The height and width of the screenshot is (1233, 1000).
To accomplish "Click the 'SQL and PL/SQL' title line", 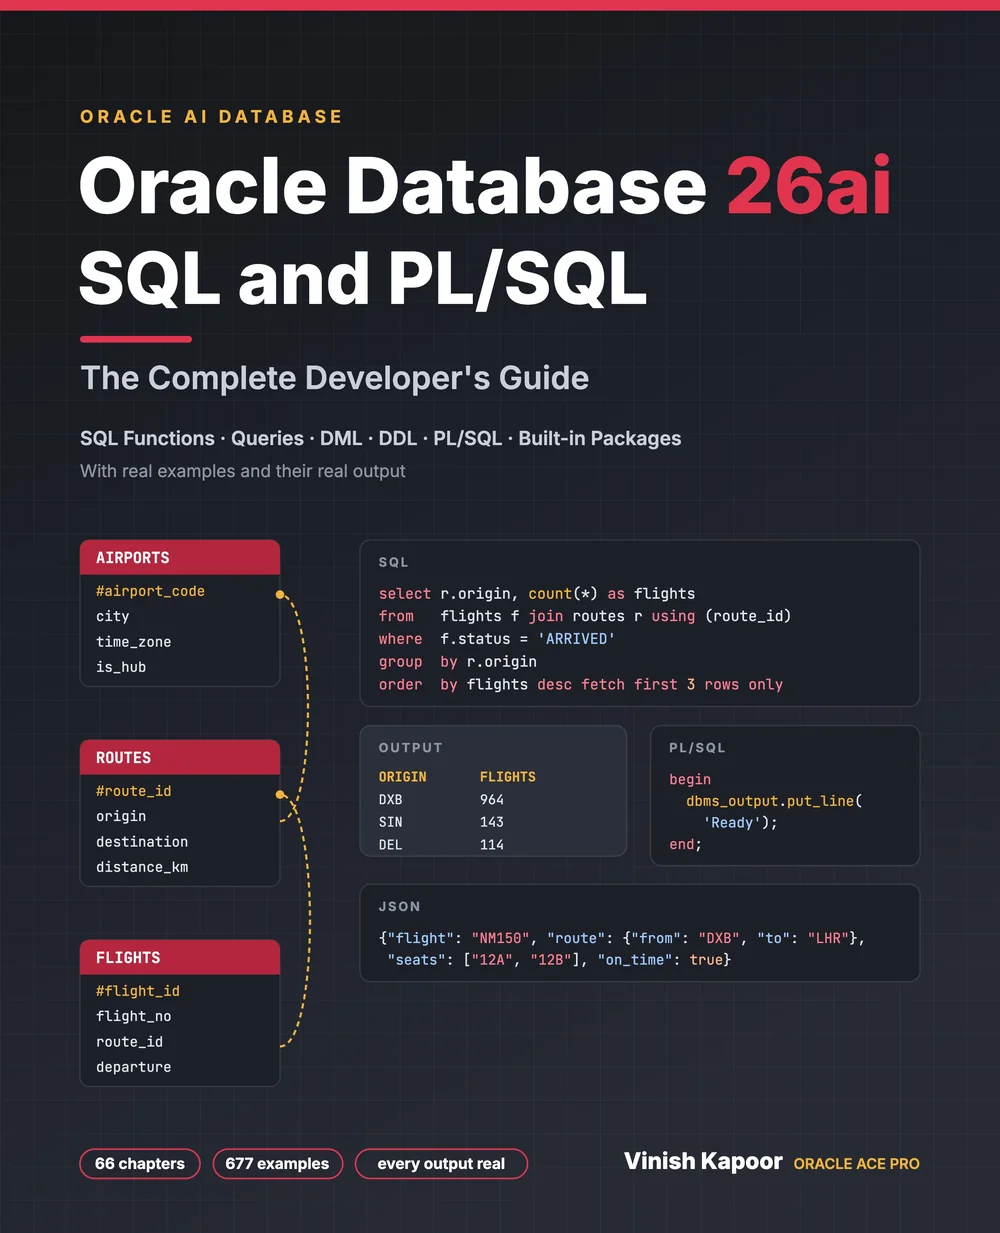I will tap(363, 278).
